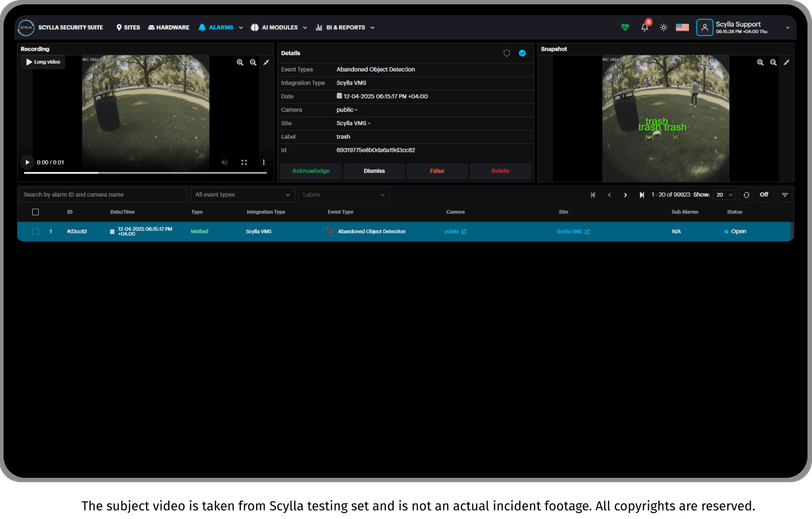Tick the checkbox for alarm row 1
Screen dimensions: 812x519
(35, 232)
